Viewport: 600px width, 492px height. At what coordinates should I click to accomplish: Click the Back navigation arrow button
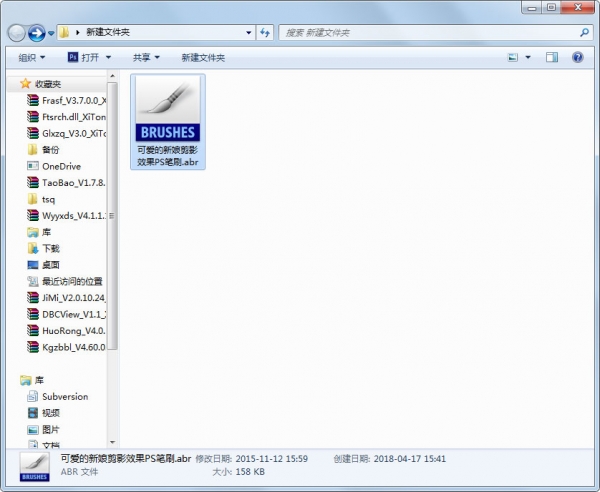click(16, 33)
